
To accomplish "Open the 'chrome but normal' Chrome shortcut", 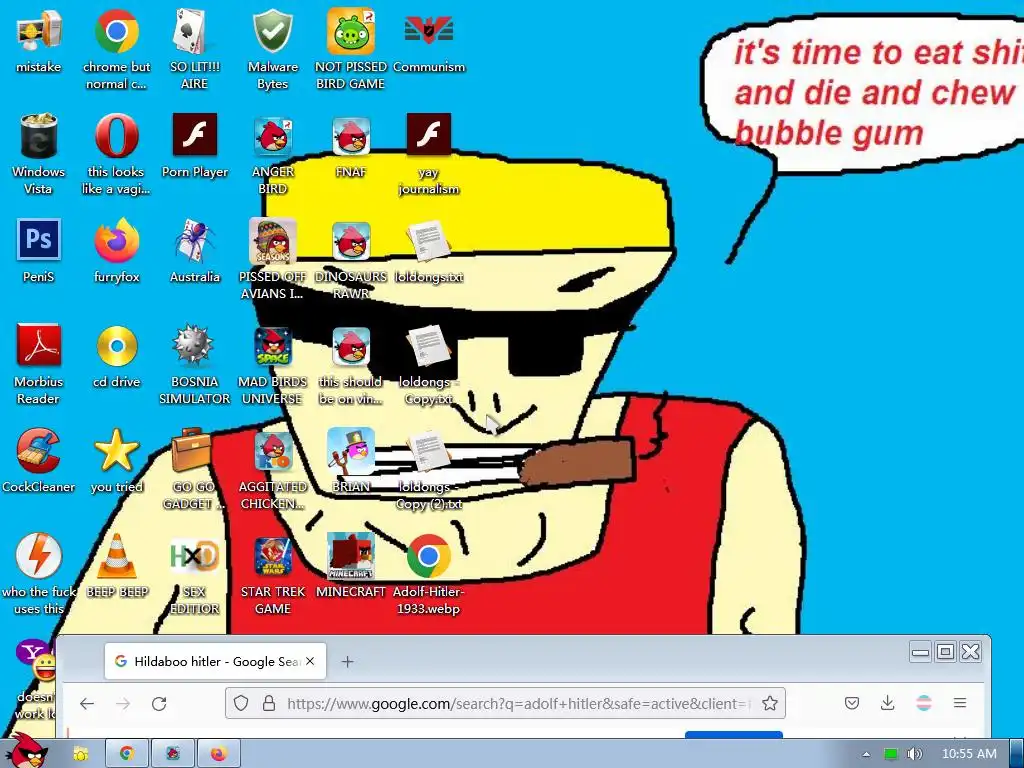I will click(x=116, y=31).
